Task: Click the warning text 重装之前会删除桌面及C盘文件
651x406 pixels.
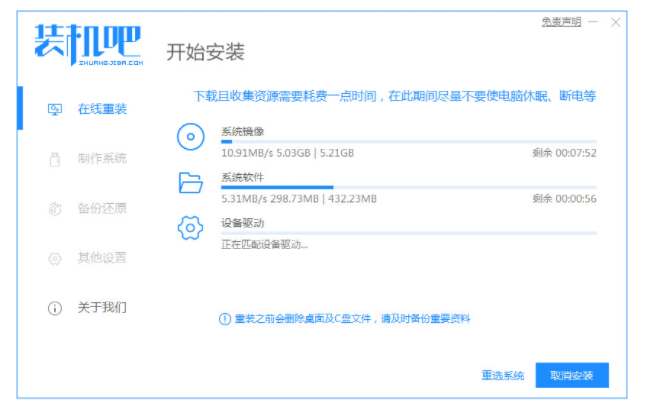Action: [x=352, y=319]
